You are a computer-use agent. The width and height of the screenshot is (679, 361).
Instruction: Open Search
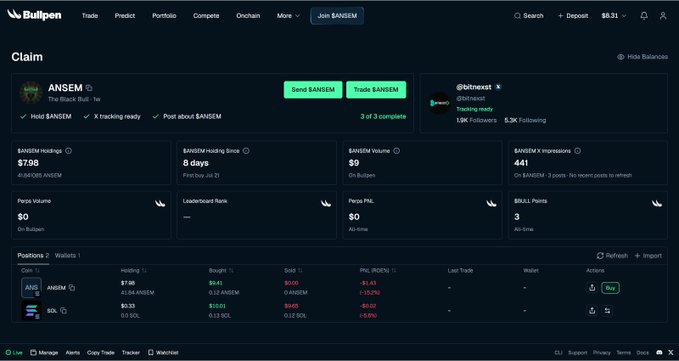[x=528, y=16]
